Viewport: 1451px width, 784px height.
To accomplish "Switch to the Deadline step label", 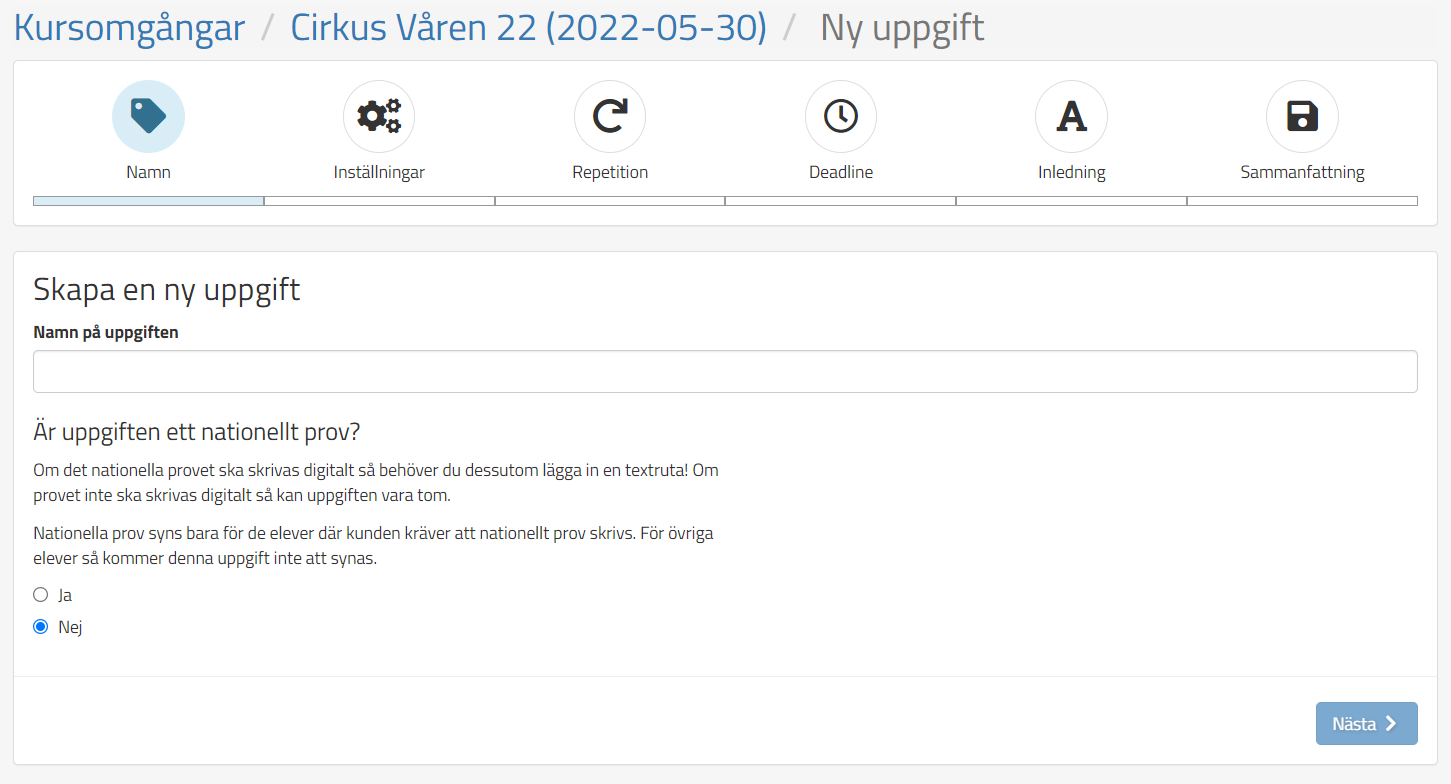I will click(841, 172).
